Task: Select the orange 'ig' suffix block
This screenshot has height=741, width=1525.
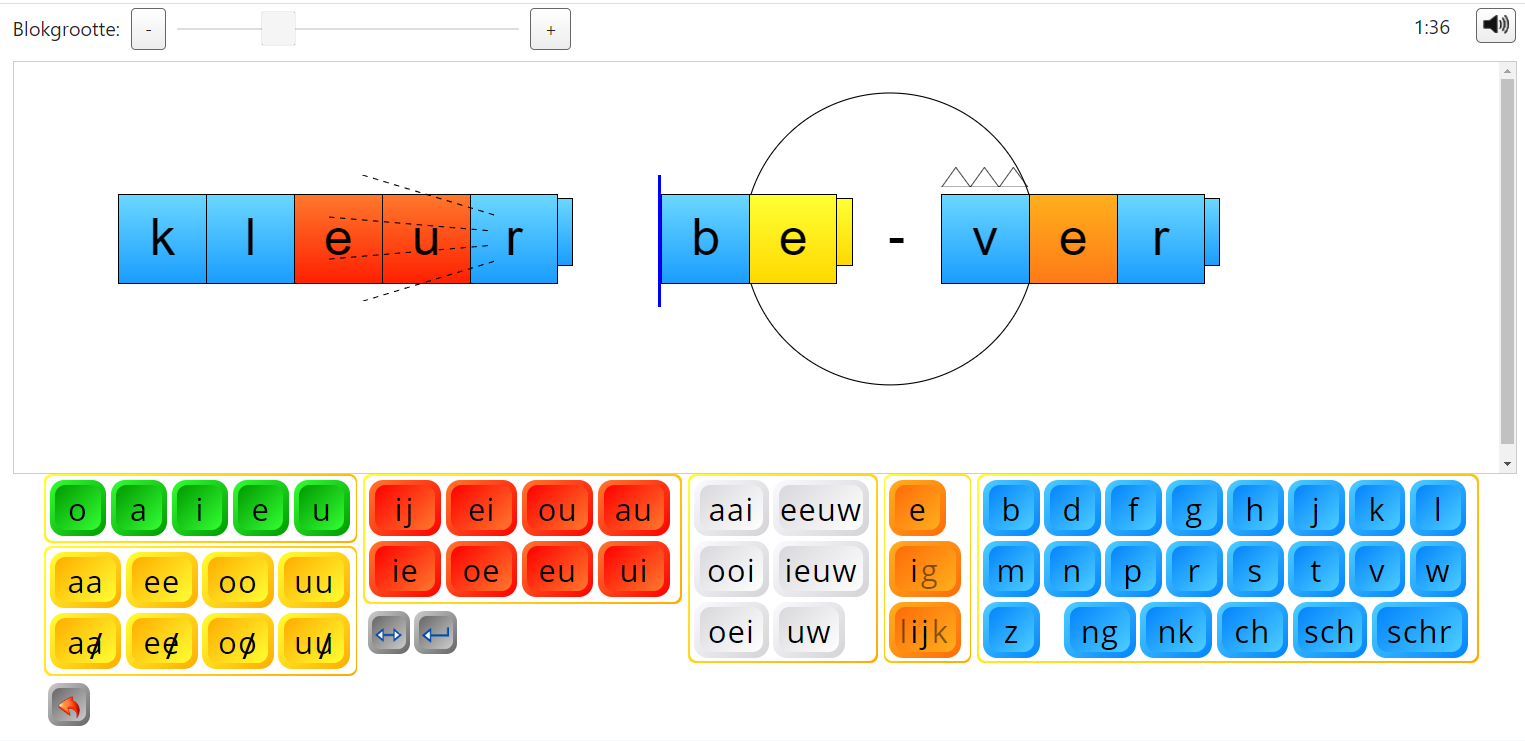Action: pyautogui.click(x=924, y=570)
